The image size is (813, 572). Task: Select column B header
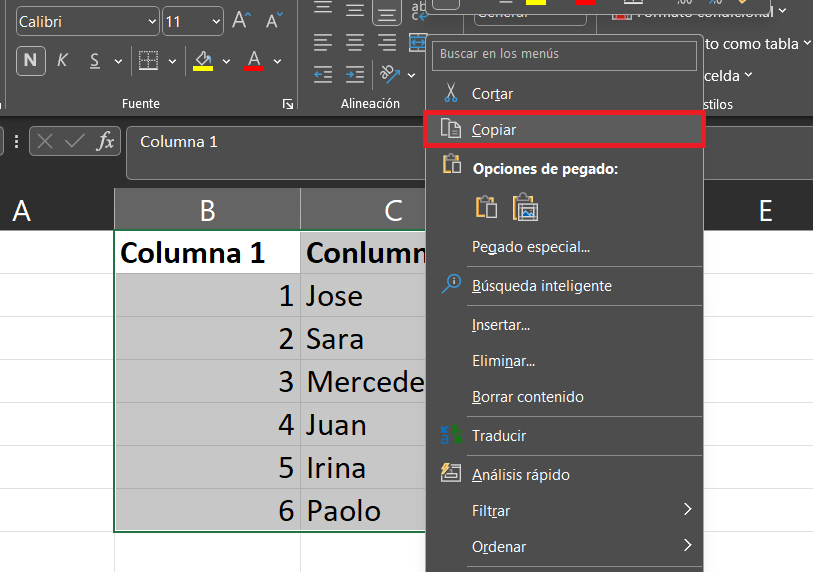point(207,210)
